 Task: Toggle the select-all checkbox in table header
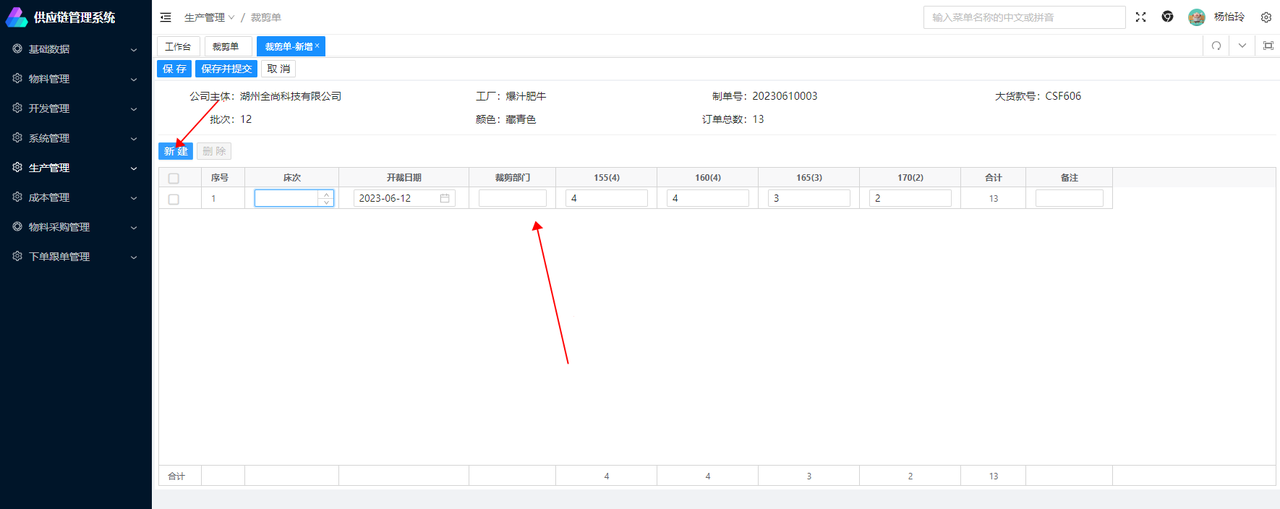pyautogui.click(x=174, y=178)
